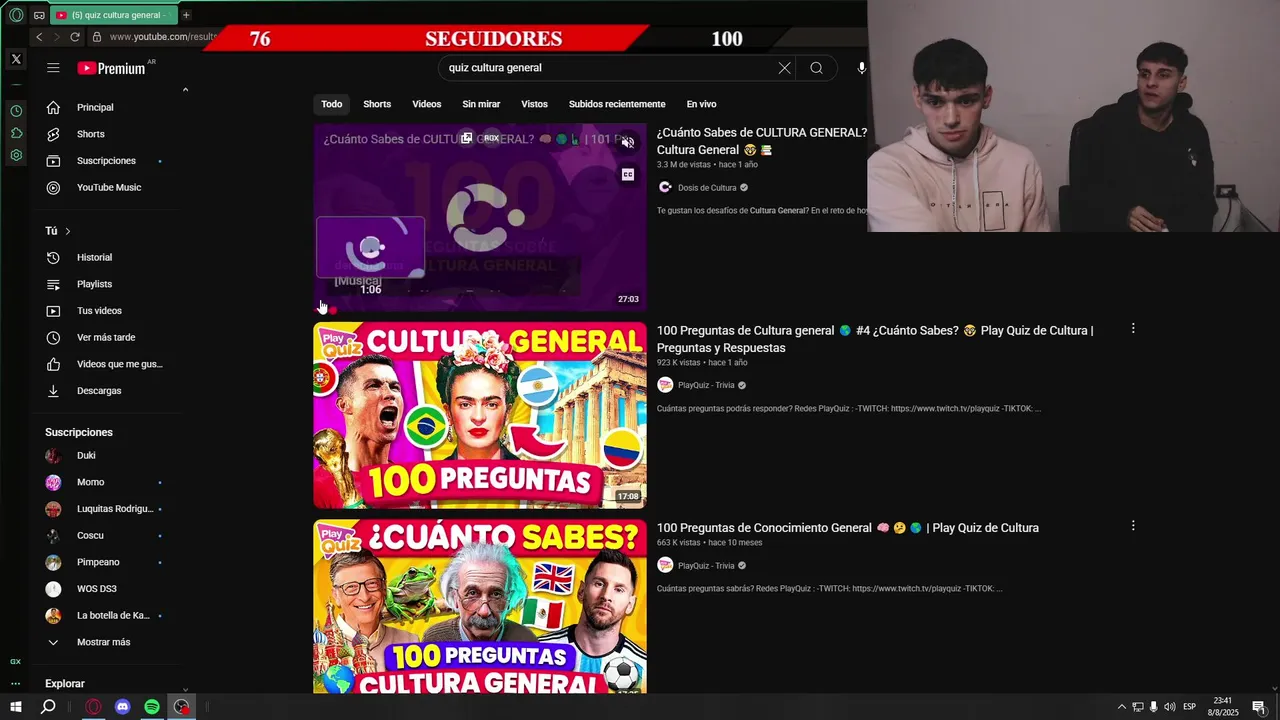Select the Shorts filter chip
Viewport: 1280px width, 720px height.
tap(377, 104)
